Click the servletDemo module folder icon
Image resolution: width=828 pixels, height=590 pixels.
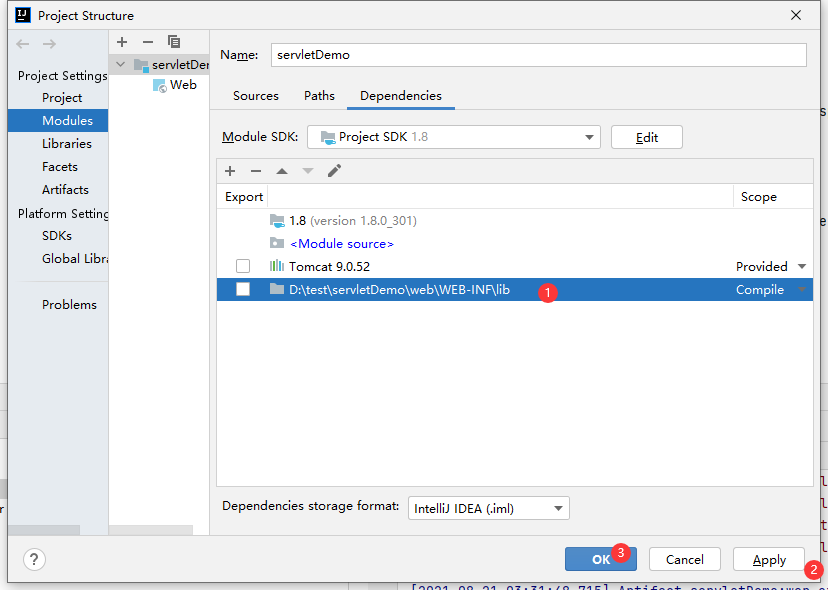tap(141, 65)
